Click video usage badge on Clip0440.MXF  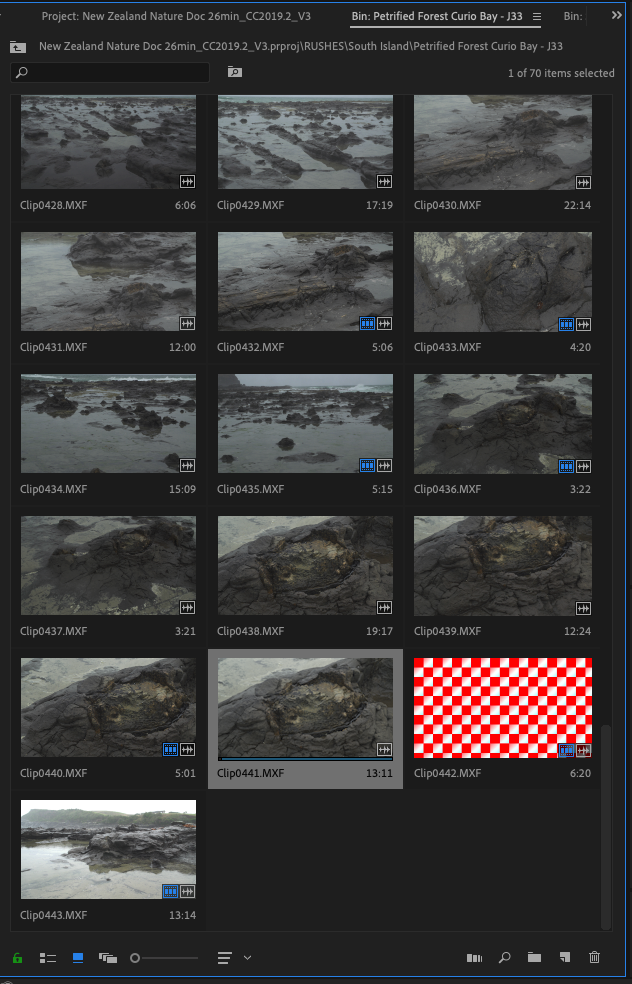pyautogui.click(x=170, y=749)
